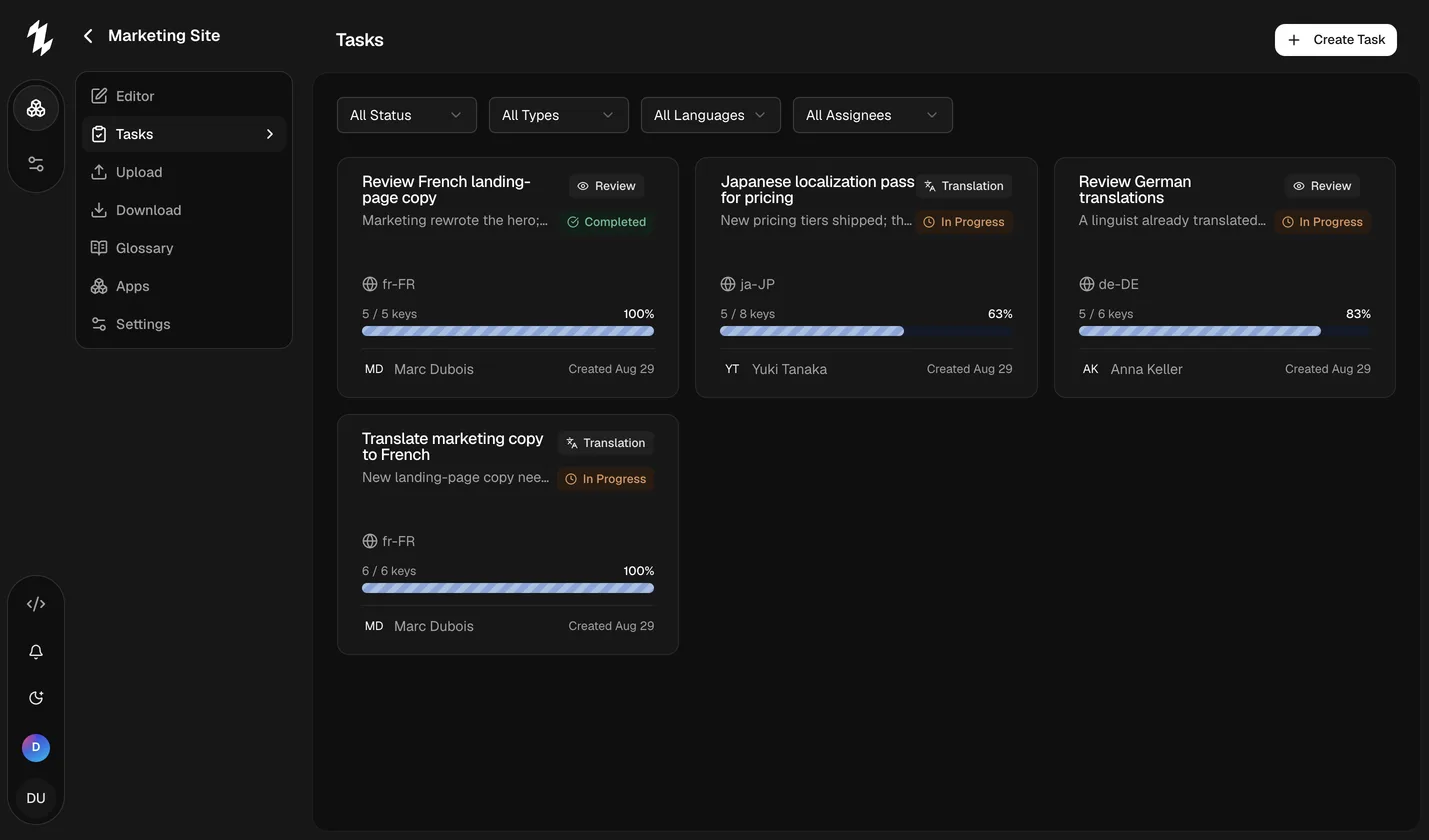Open the All Types dropdown
Viewport: 1429px width, 840px height.
coord(559,115)
